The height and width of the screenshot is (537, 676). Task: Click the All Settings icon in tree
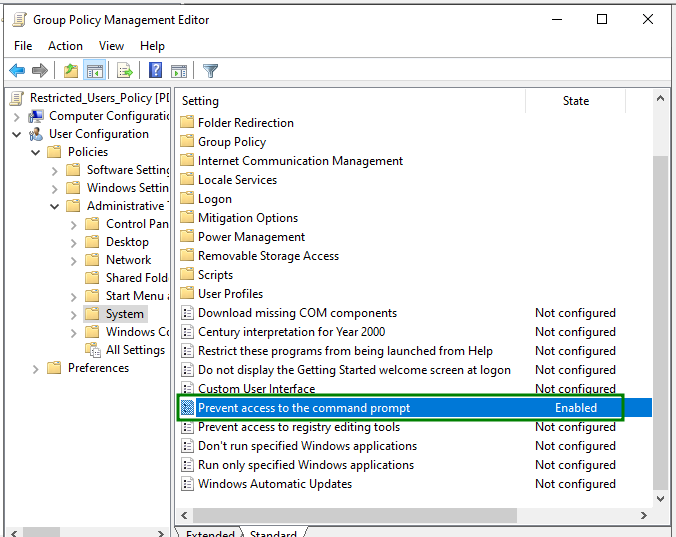(93, 350)
